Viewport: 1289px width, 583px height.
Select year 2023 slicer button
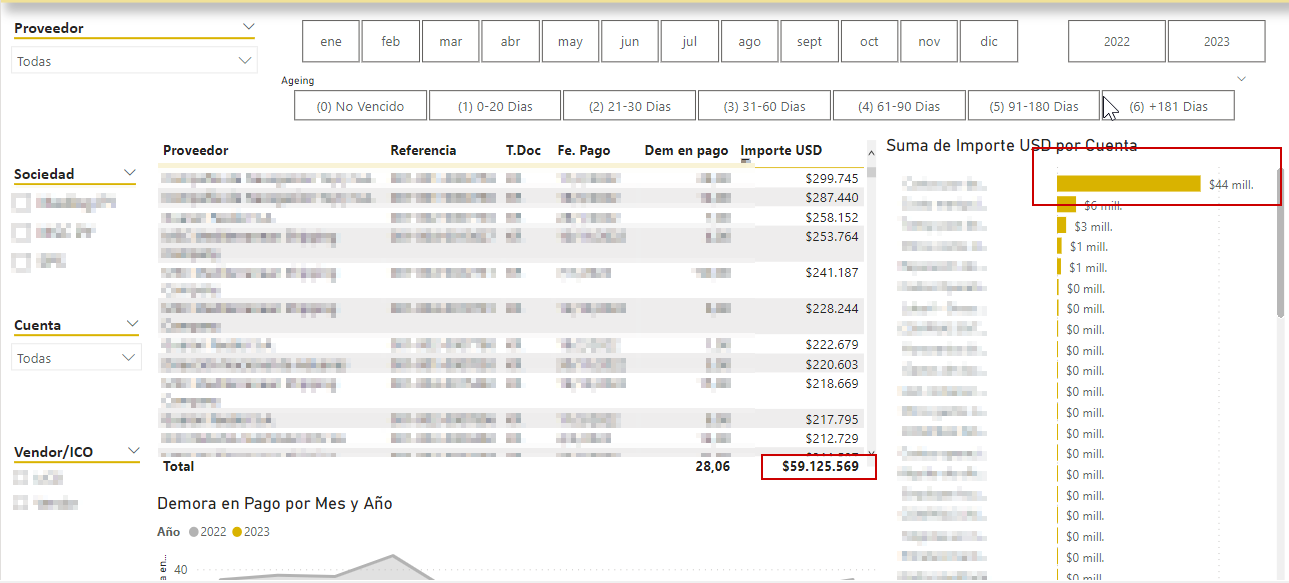click(x=1217, y=41)
